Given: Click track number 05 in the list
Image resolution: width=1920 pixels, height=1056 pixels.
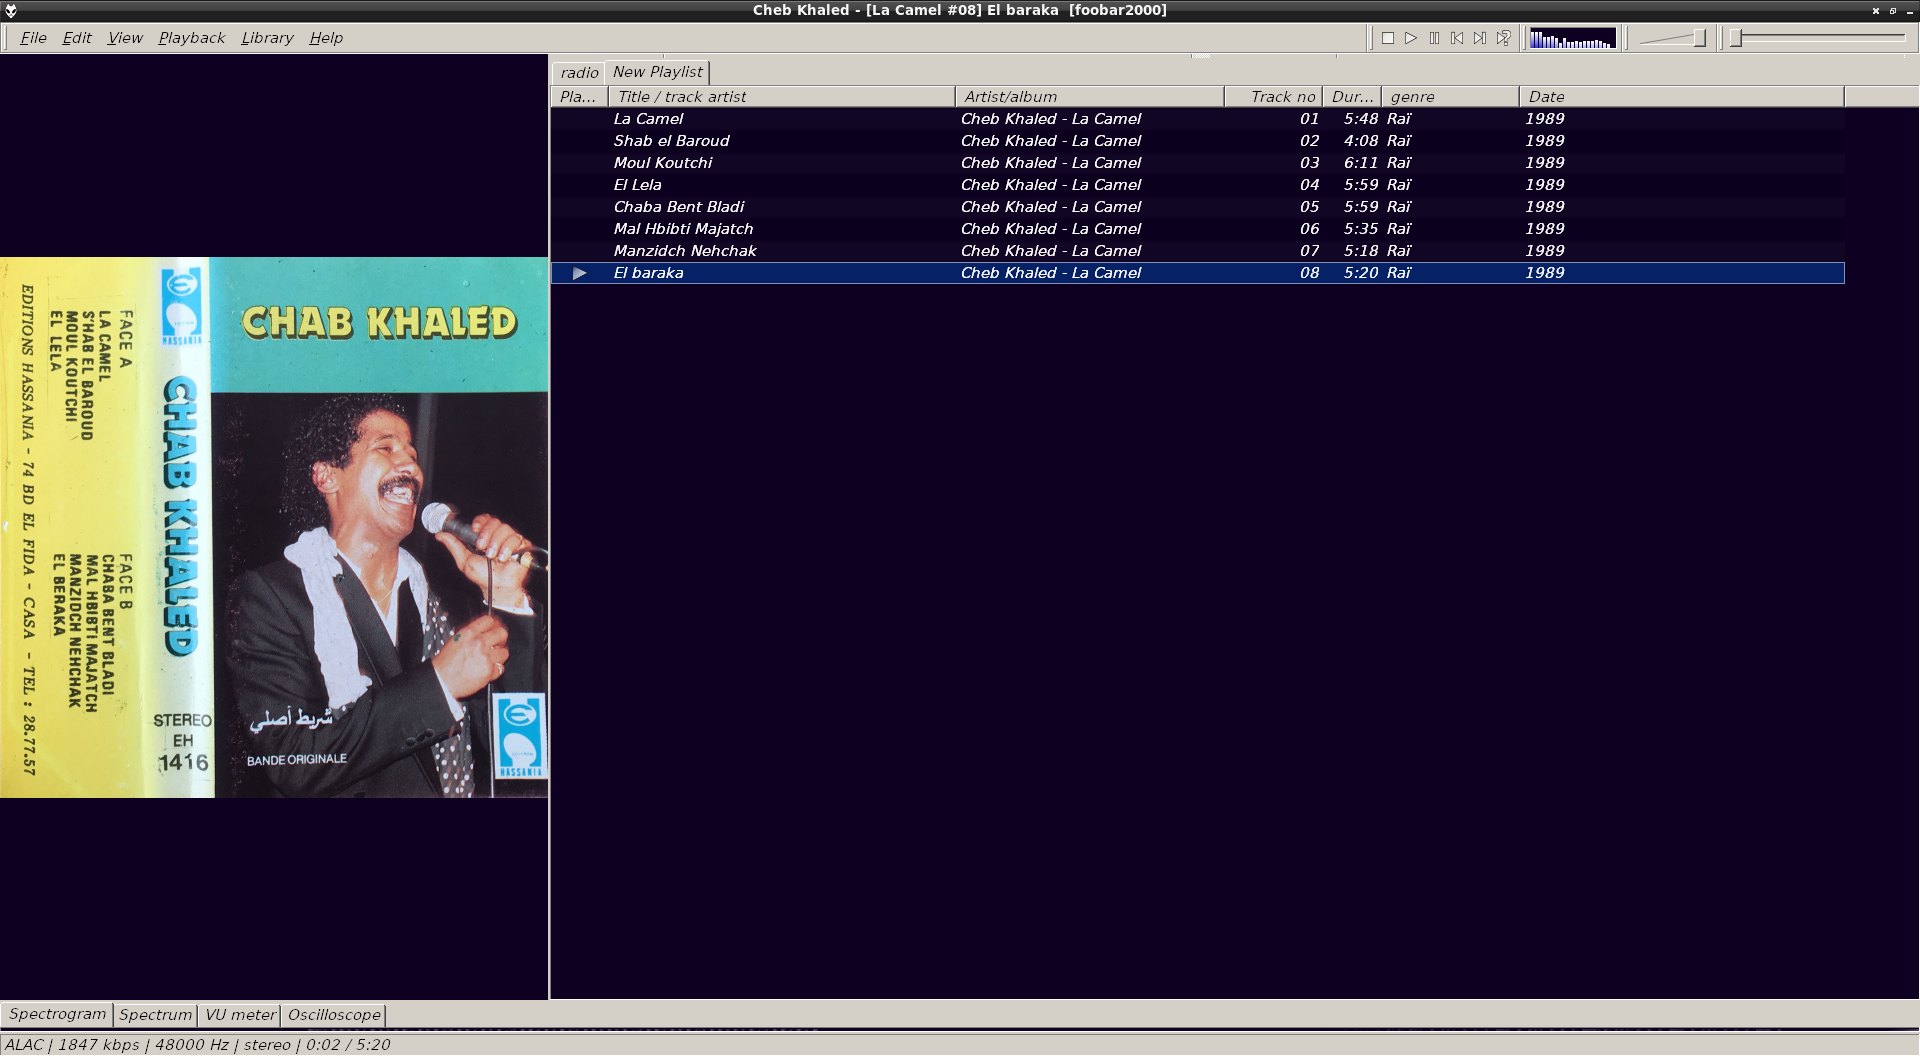Looking at the screenshot, I should coord(1309,207).
